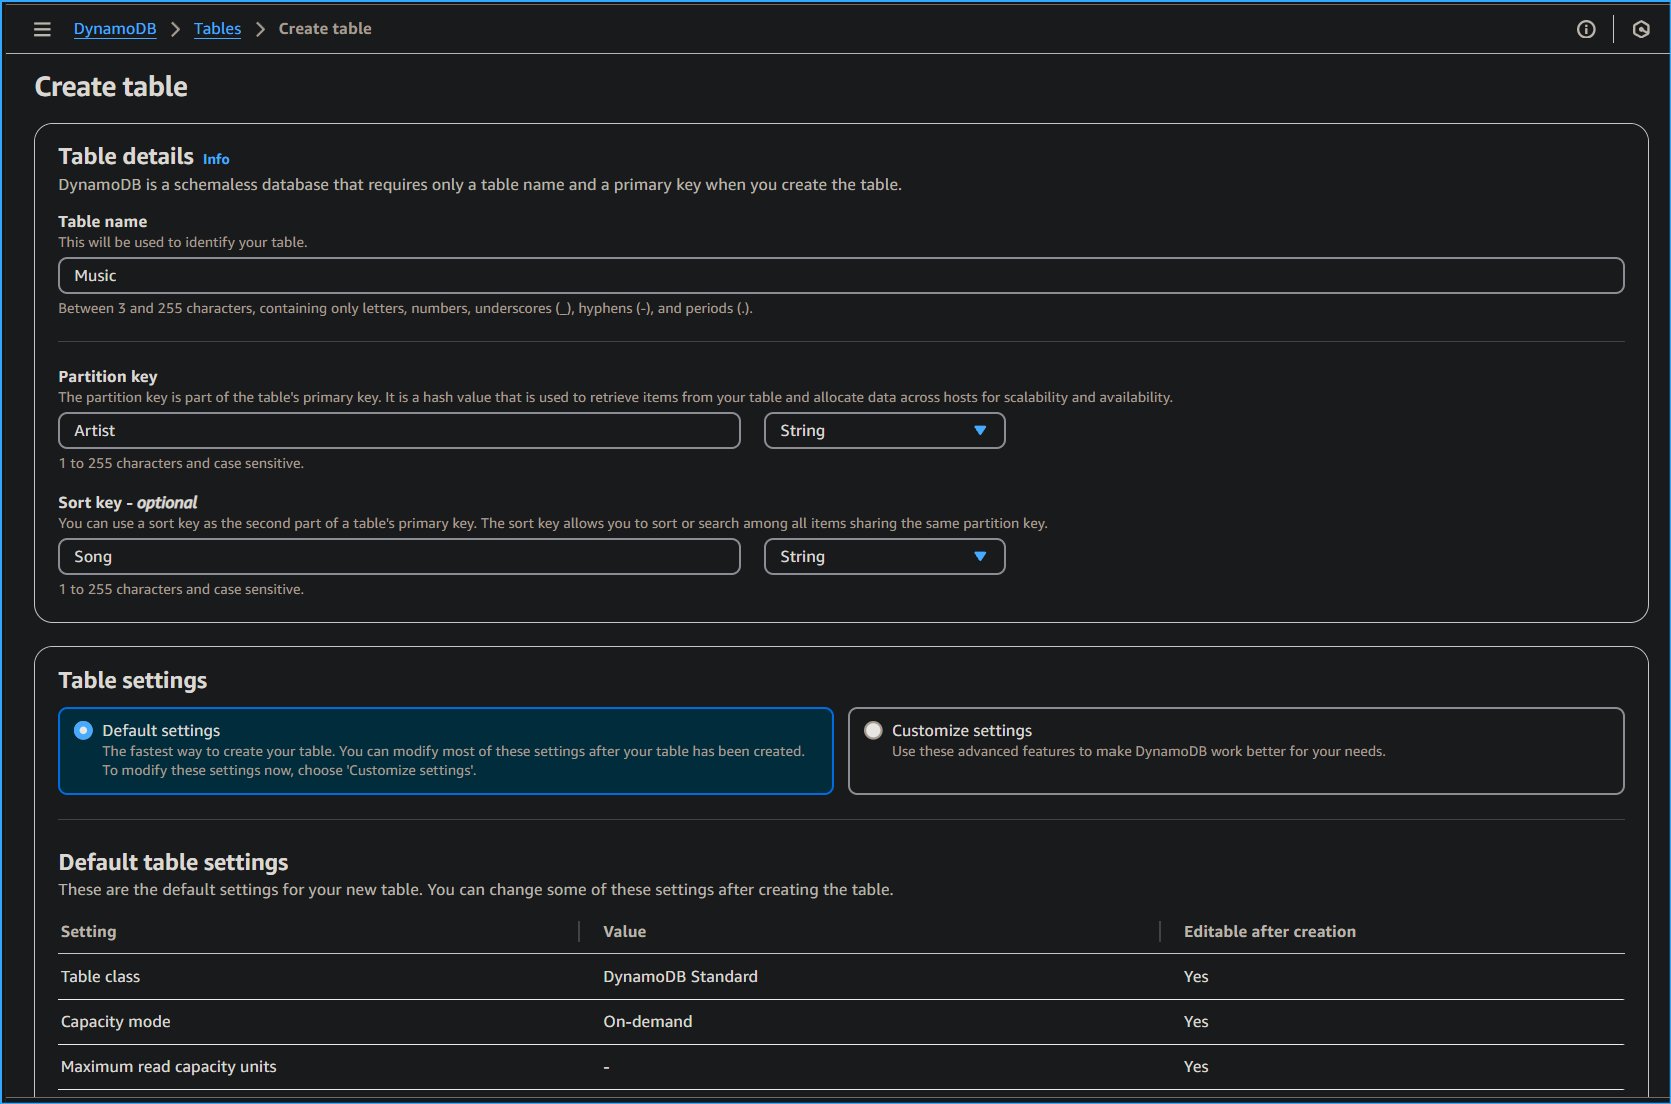1671x1104 pixels.
Task: Click the Info link beside Table details
Action: [x=215, y=158]
